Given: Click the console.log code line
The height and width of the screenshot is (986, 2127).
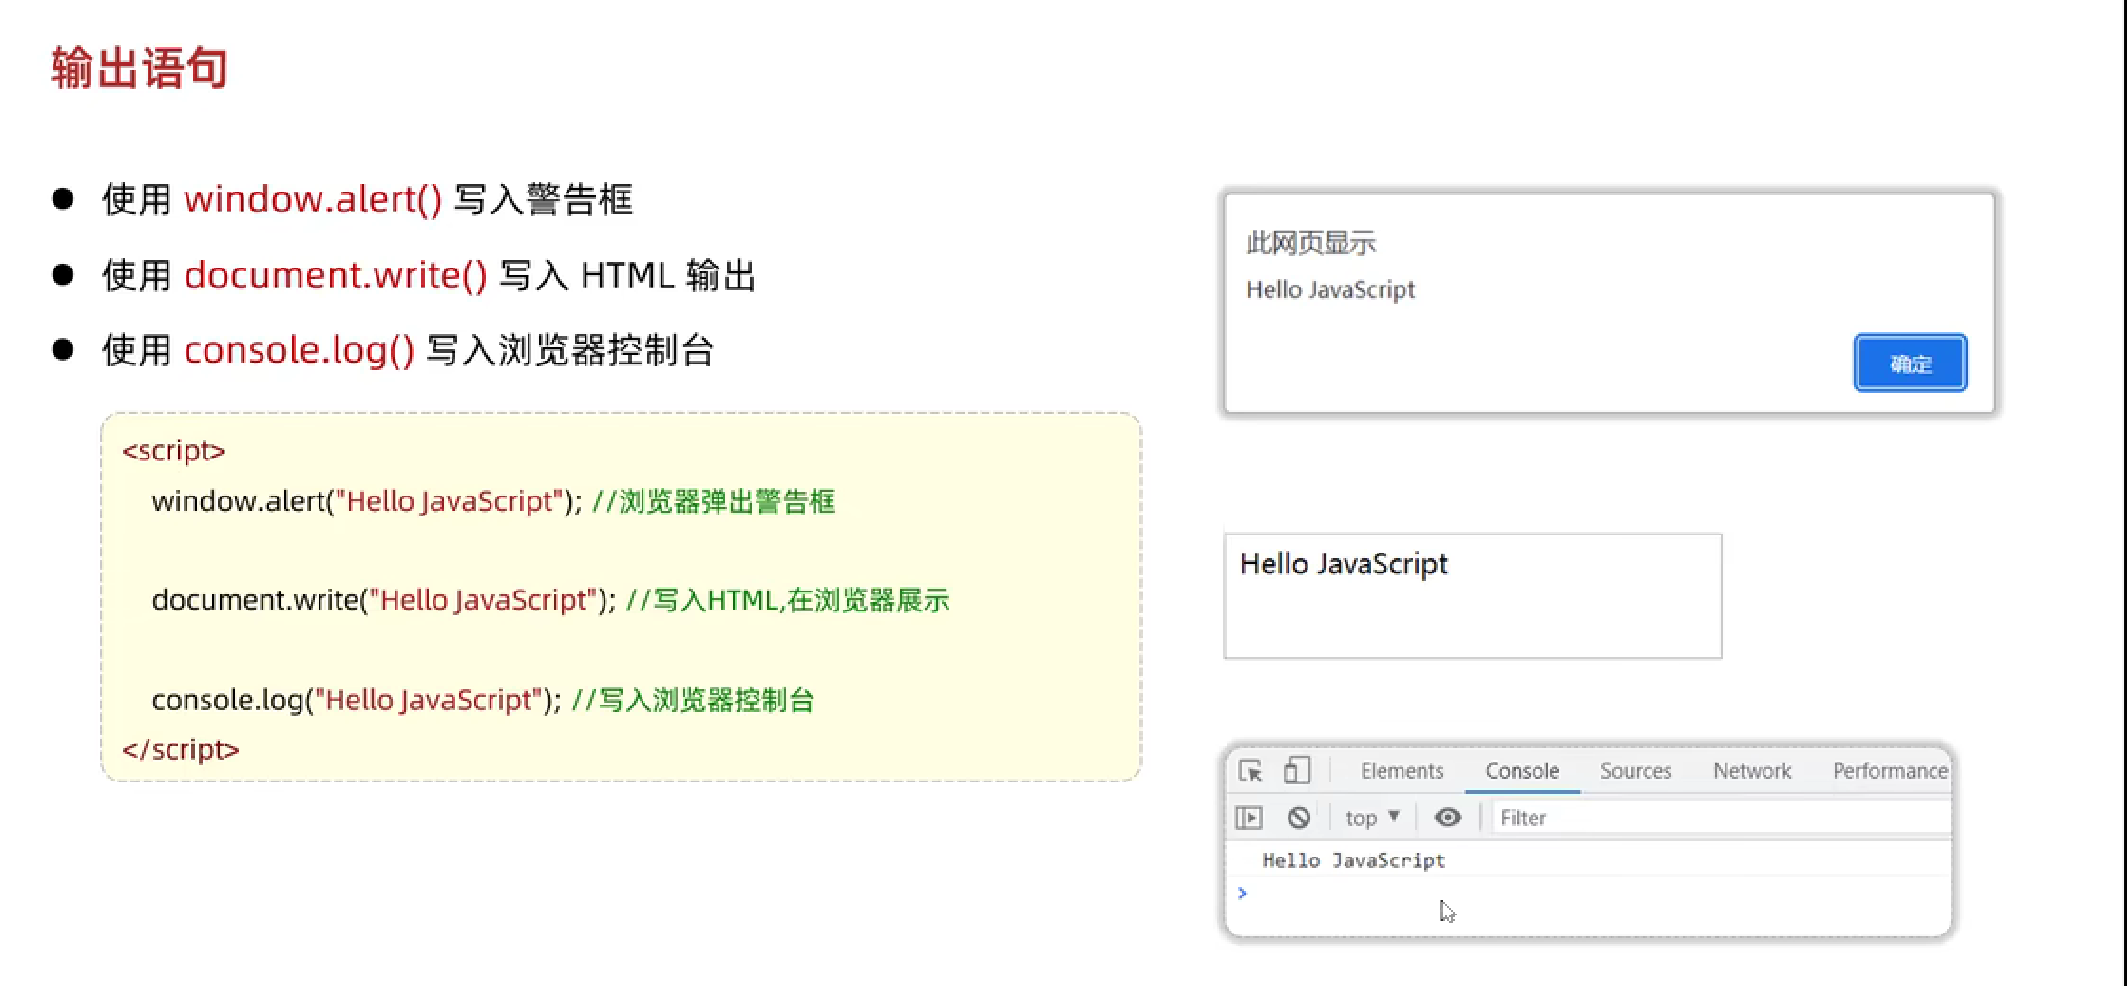Looking at the screenshot, I should (x=483, y=700).
